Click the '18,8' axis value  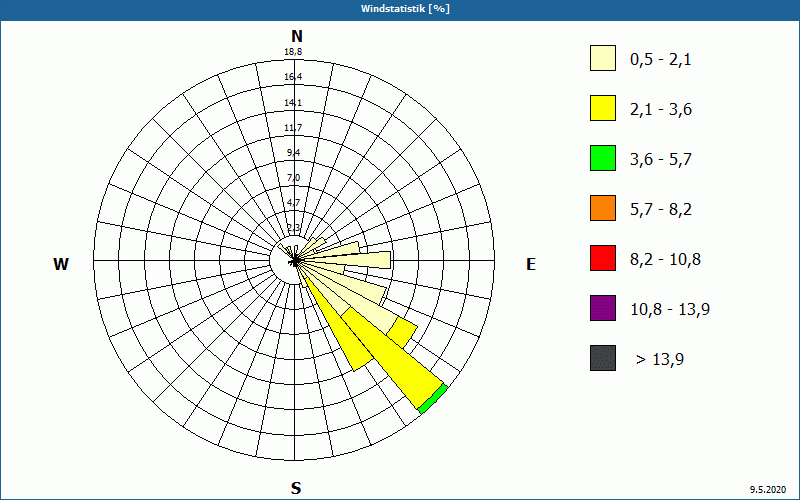coord(293,52)
